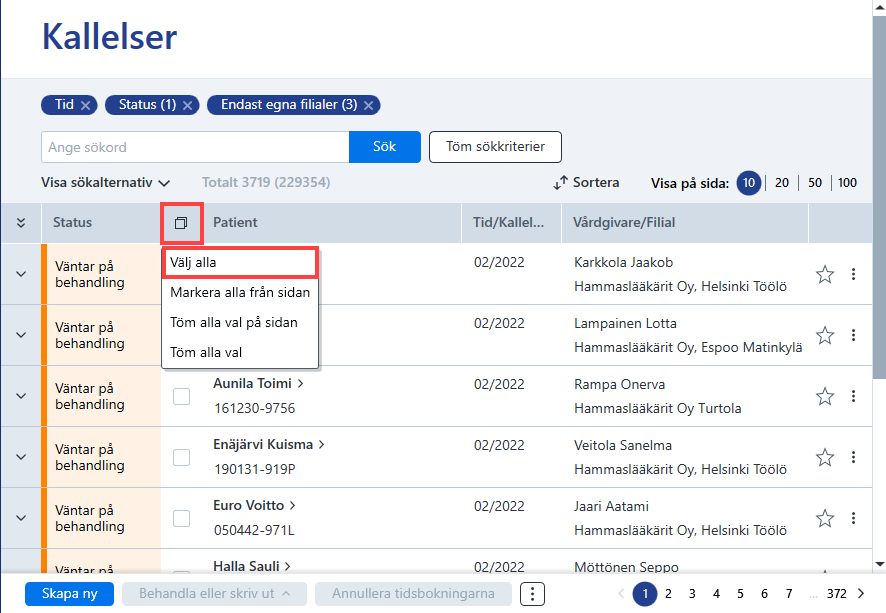Click the Ange sökord search field
Screen dimensions: 886x613
coord(195,147)
